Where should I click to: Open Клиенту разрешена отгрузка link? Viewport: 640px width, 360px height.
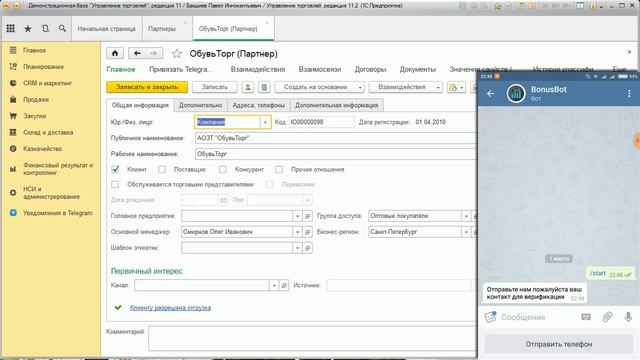coord(170,308)
